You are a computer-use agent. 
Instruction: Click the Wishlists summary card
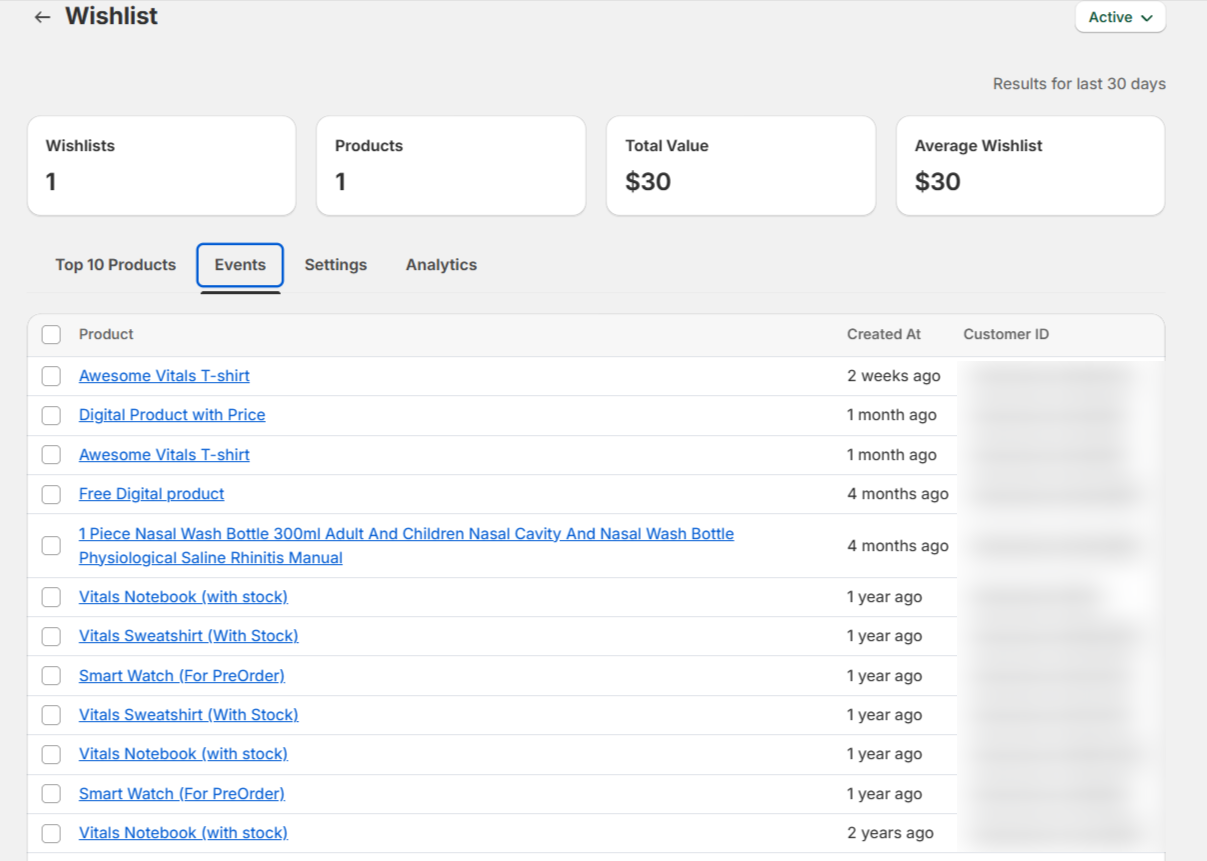161,166
